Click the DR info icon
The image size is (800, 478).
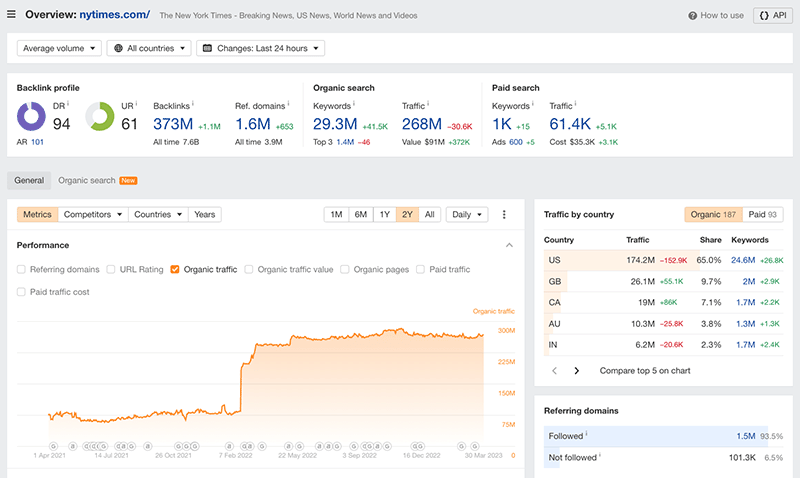point(68,104)
